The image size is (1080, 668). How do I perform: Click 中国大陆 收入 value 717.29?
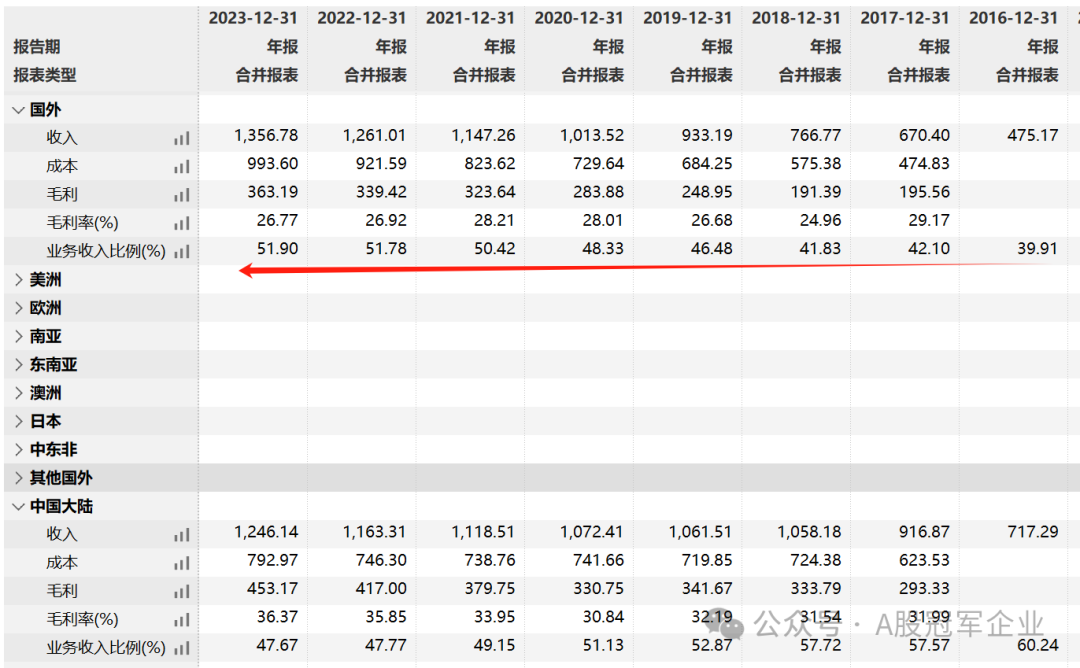(1032, 532)
